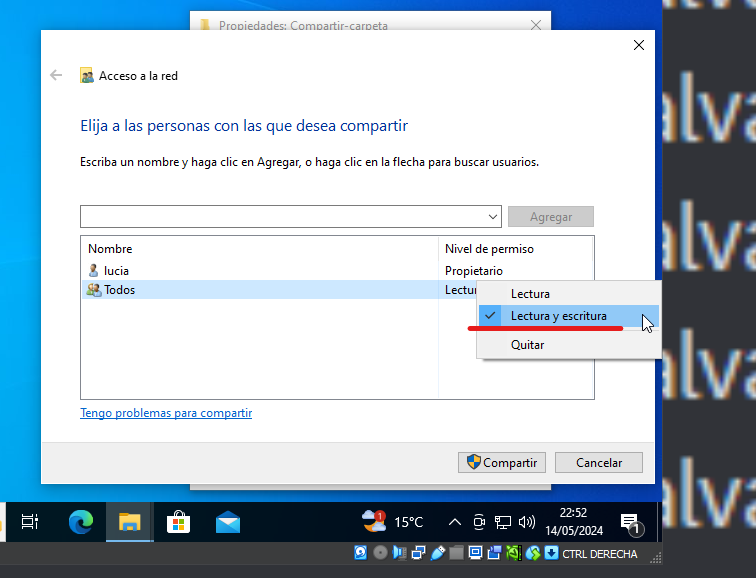Open the clock showing 22:52 14/05/2024
756x578 pixels.
pyautogui.click(x=574, y=522)
